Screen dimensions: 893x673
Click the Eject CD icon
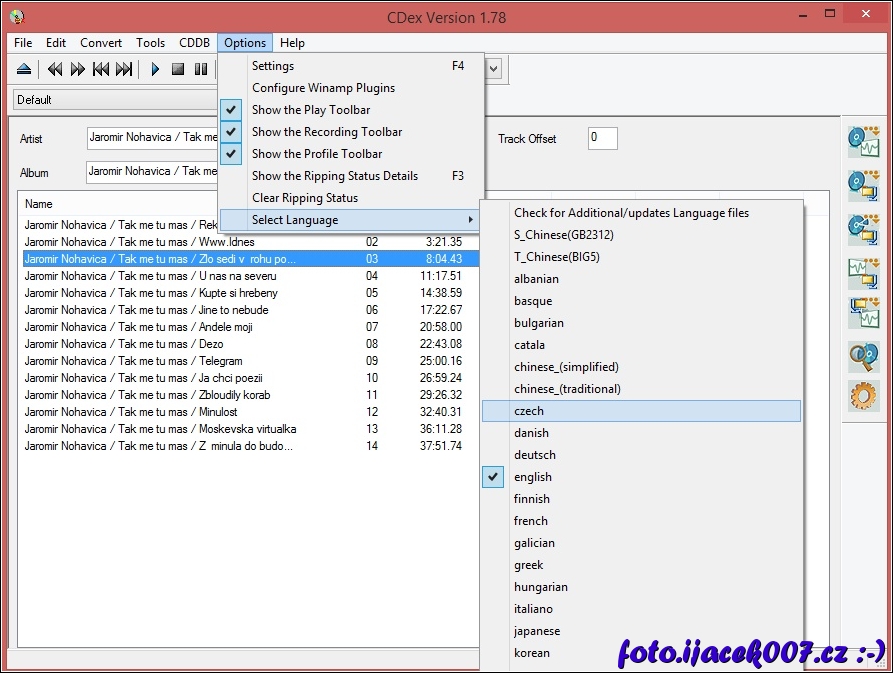(24, 69)
